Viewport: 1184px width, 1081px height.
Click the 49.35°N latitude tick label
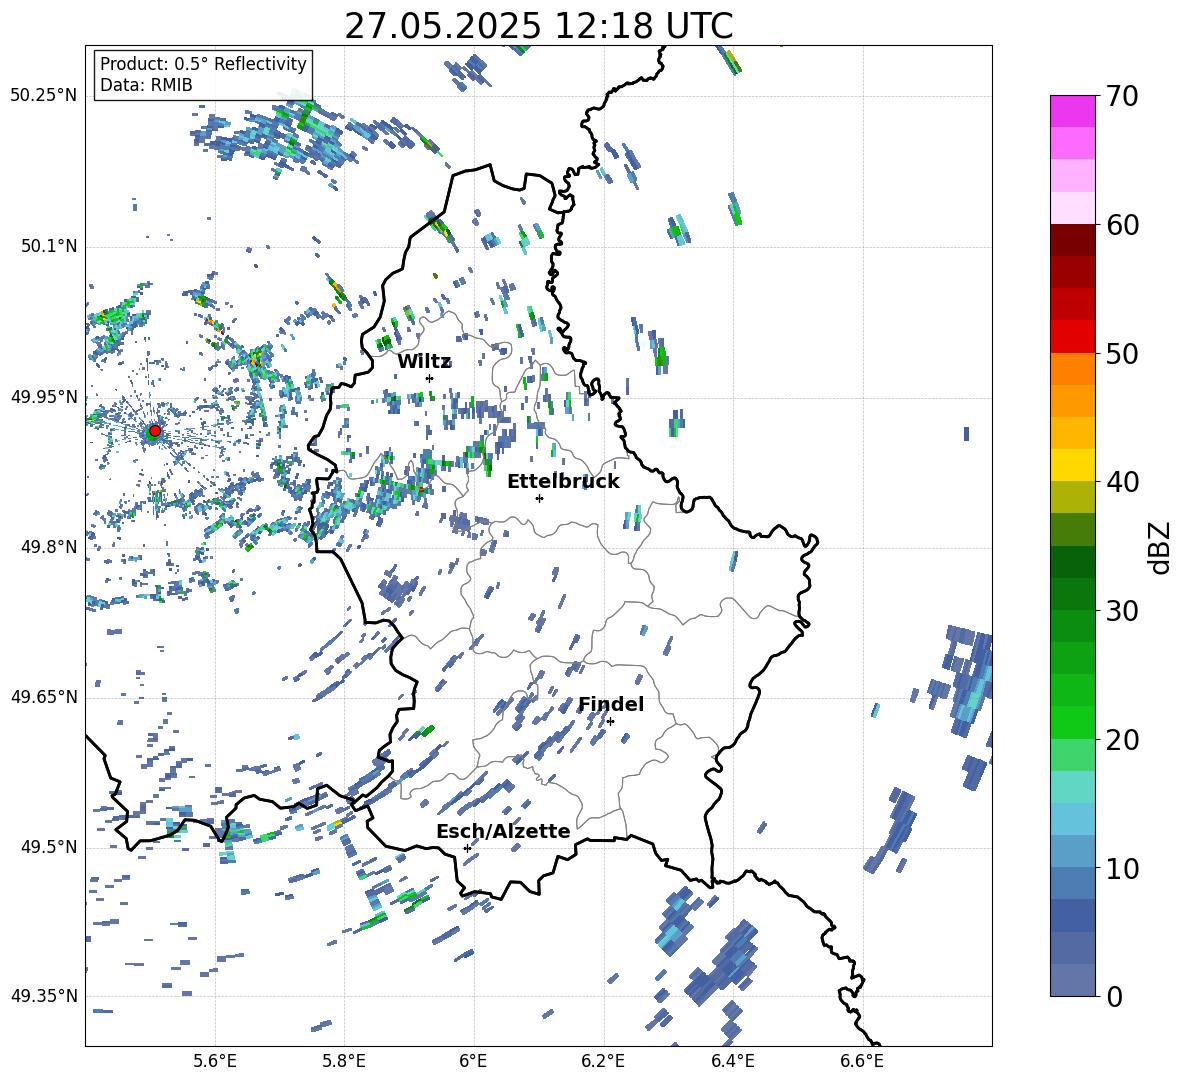click(x=44, y=996)
